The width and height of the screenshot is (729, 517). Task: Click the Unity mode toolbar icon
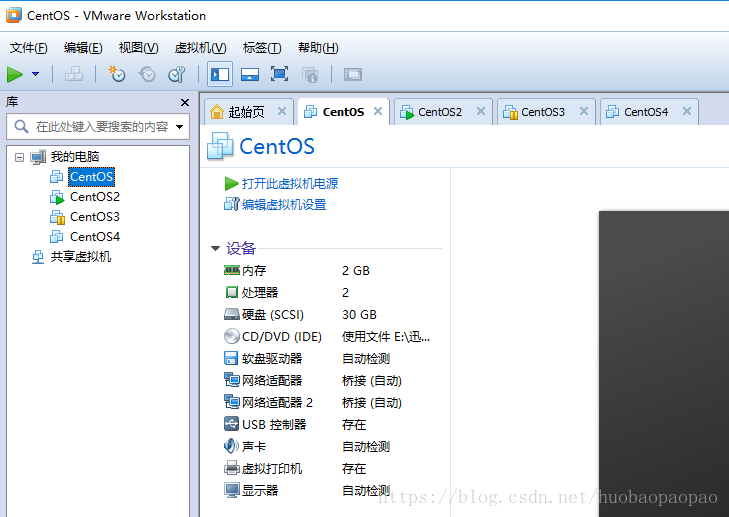(310, 74)
